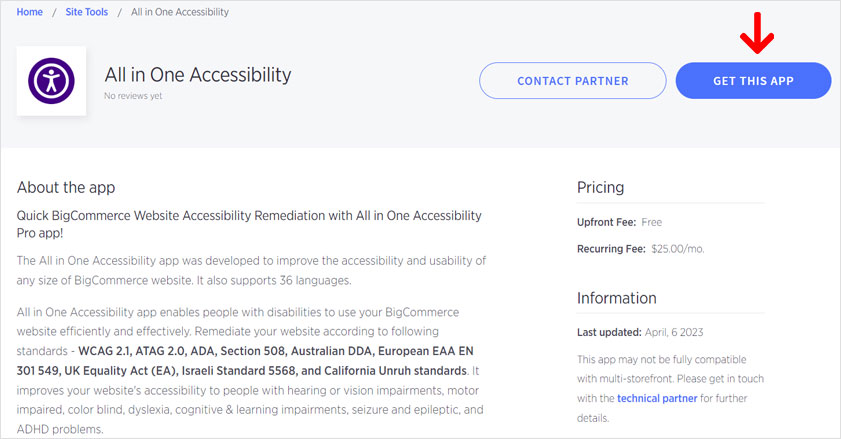This screenshot has height=439, width=841.
Task: Click the Information section heading
Action: coord(617,298)
